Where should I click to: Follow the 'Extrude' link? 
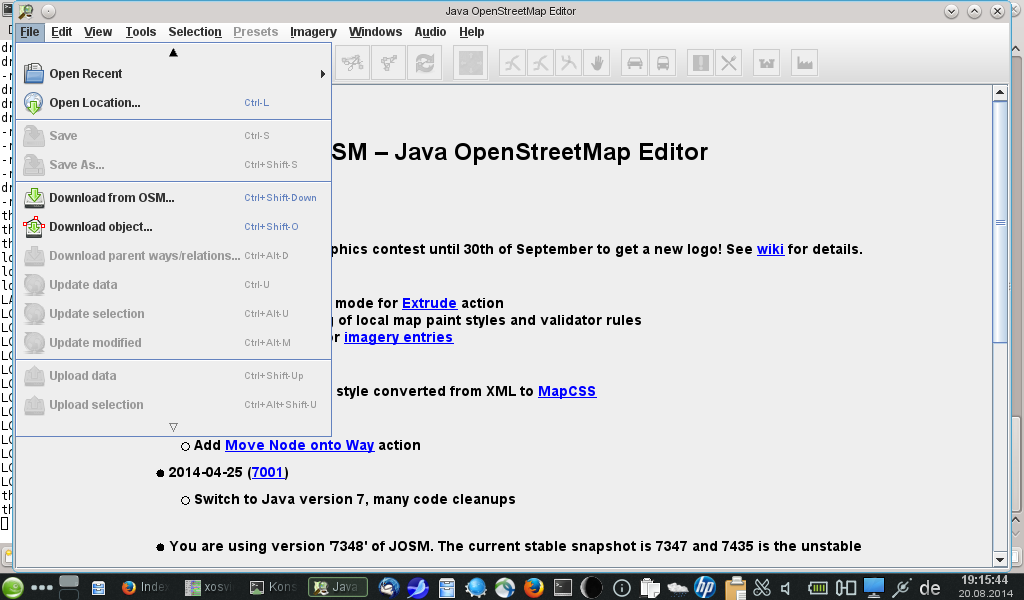(x=428, y=303)
